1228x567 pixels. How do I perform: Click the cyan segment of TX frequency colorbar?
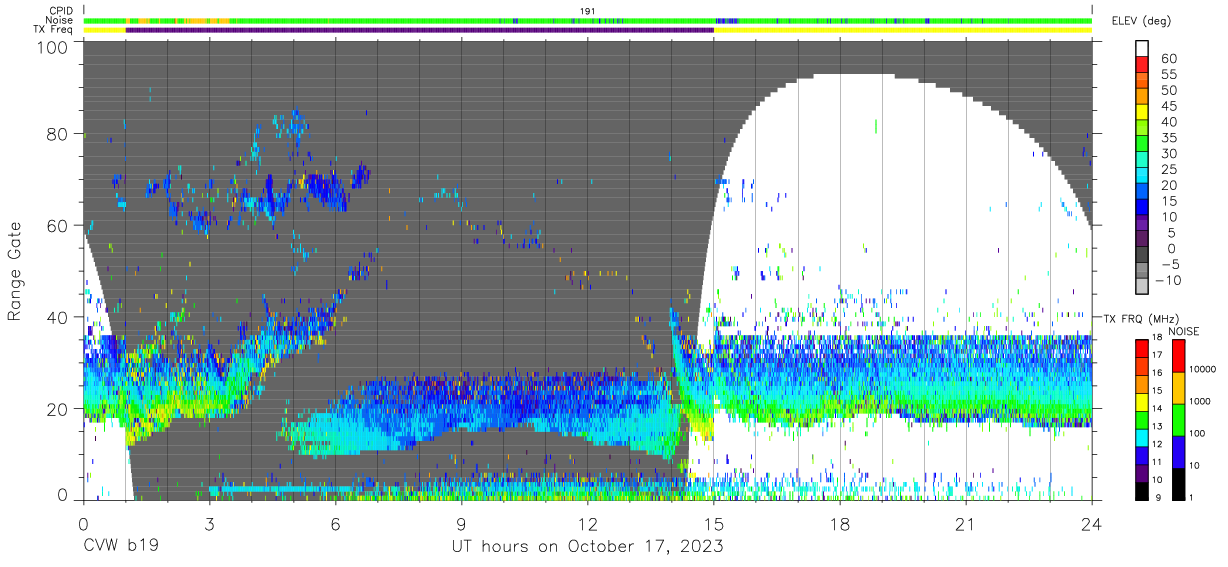[1142, 436]
